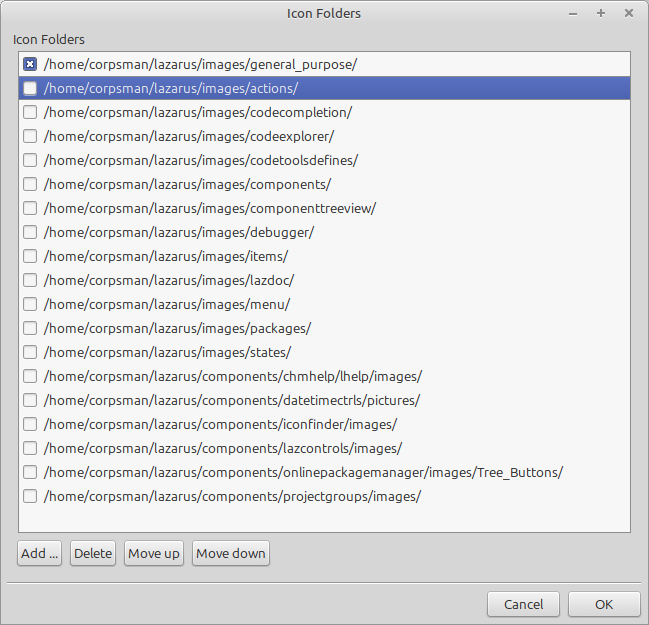Tick the codeexplorer folder checkbox
The width and height of the screenshot is (649, 625).
[30, 136]
